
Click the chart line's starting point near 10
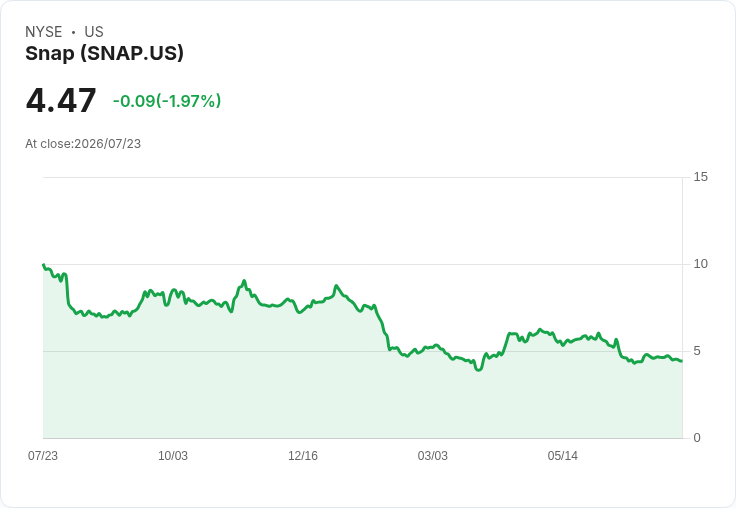coord(44,265)
